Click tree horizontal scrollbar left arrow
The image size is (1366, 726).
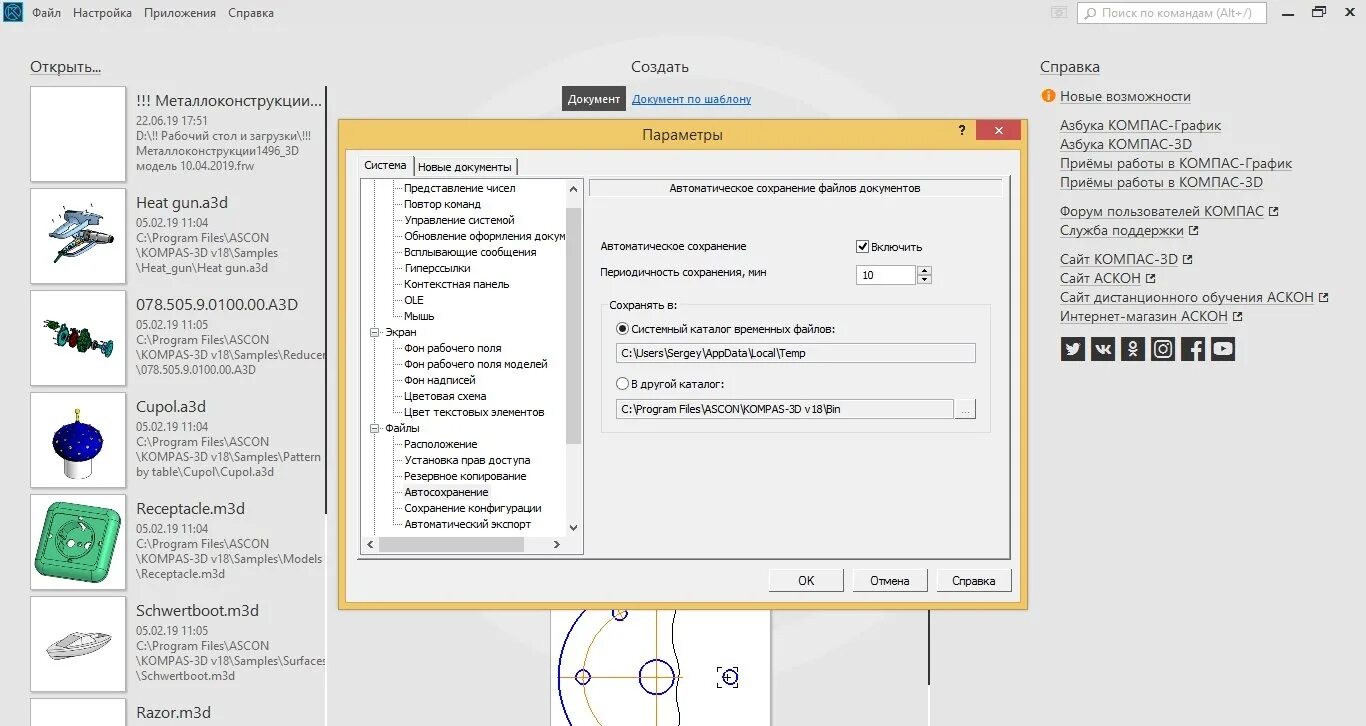pyautogui.click(x=369, y=544)
